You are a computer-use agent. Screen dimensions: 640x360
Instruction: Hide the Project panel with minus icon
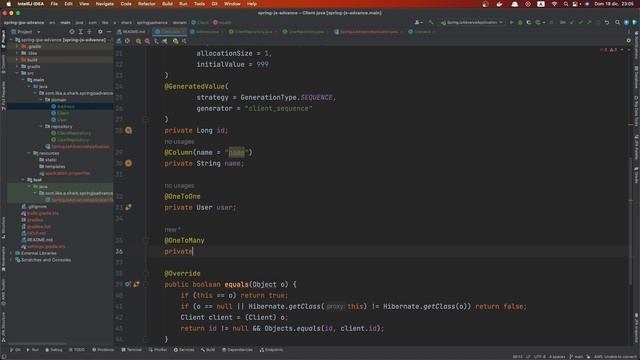coord(109,31)
